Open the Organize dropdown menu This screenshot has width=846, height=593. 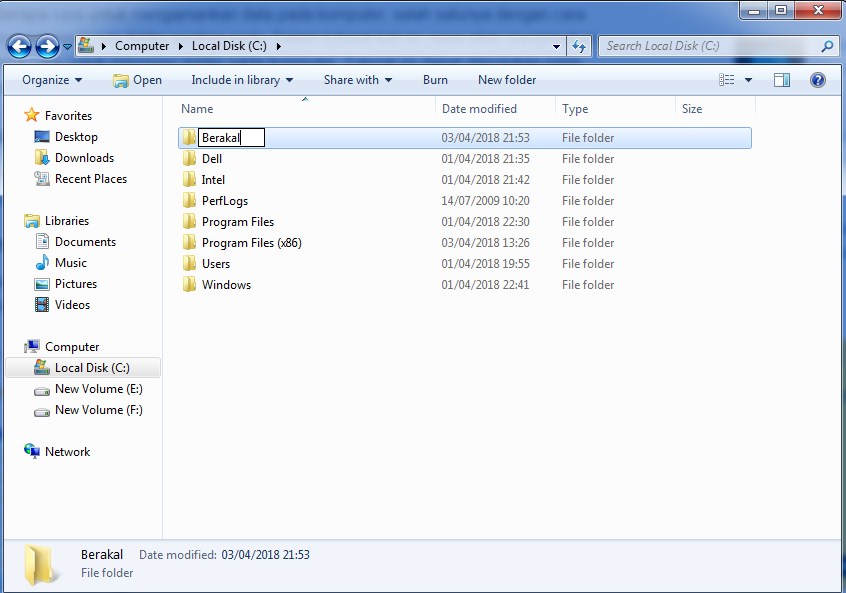click(51, 79)
